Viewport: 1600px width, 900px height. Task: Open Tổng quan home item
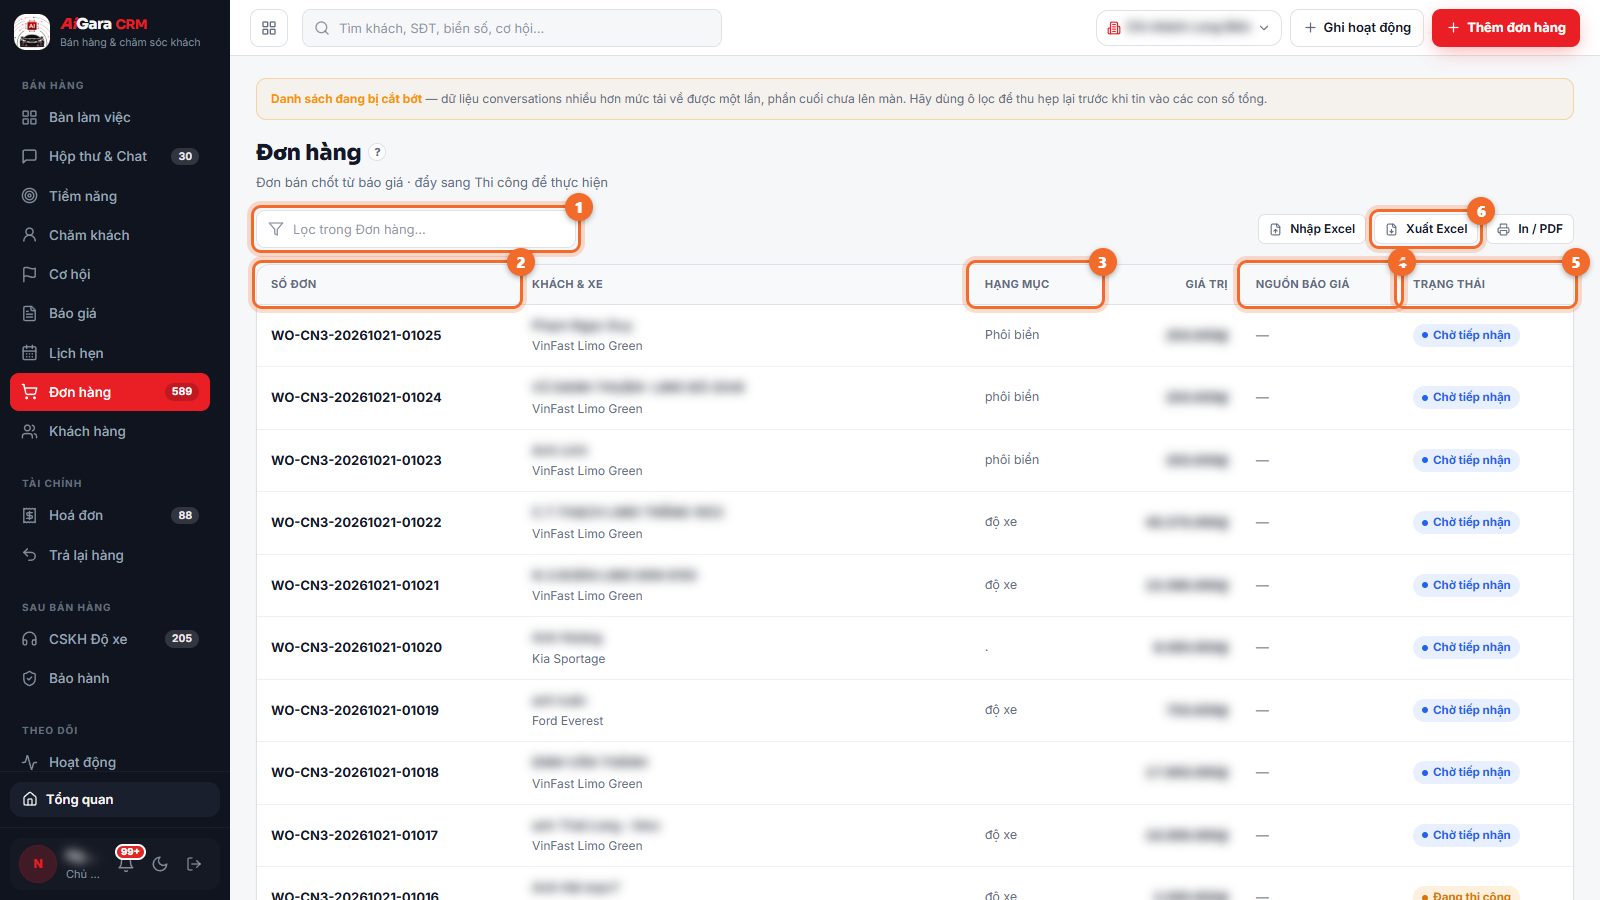[115, 799]
